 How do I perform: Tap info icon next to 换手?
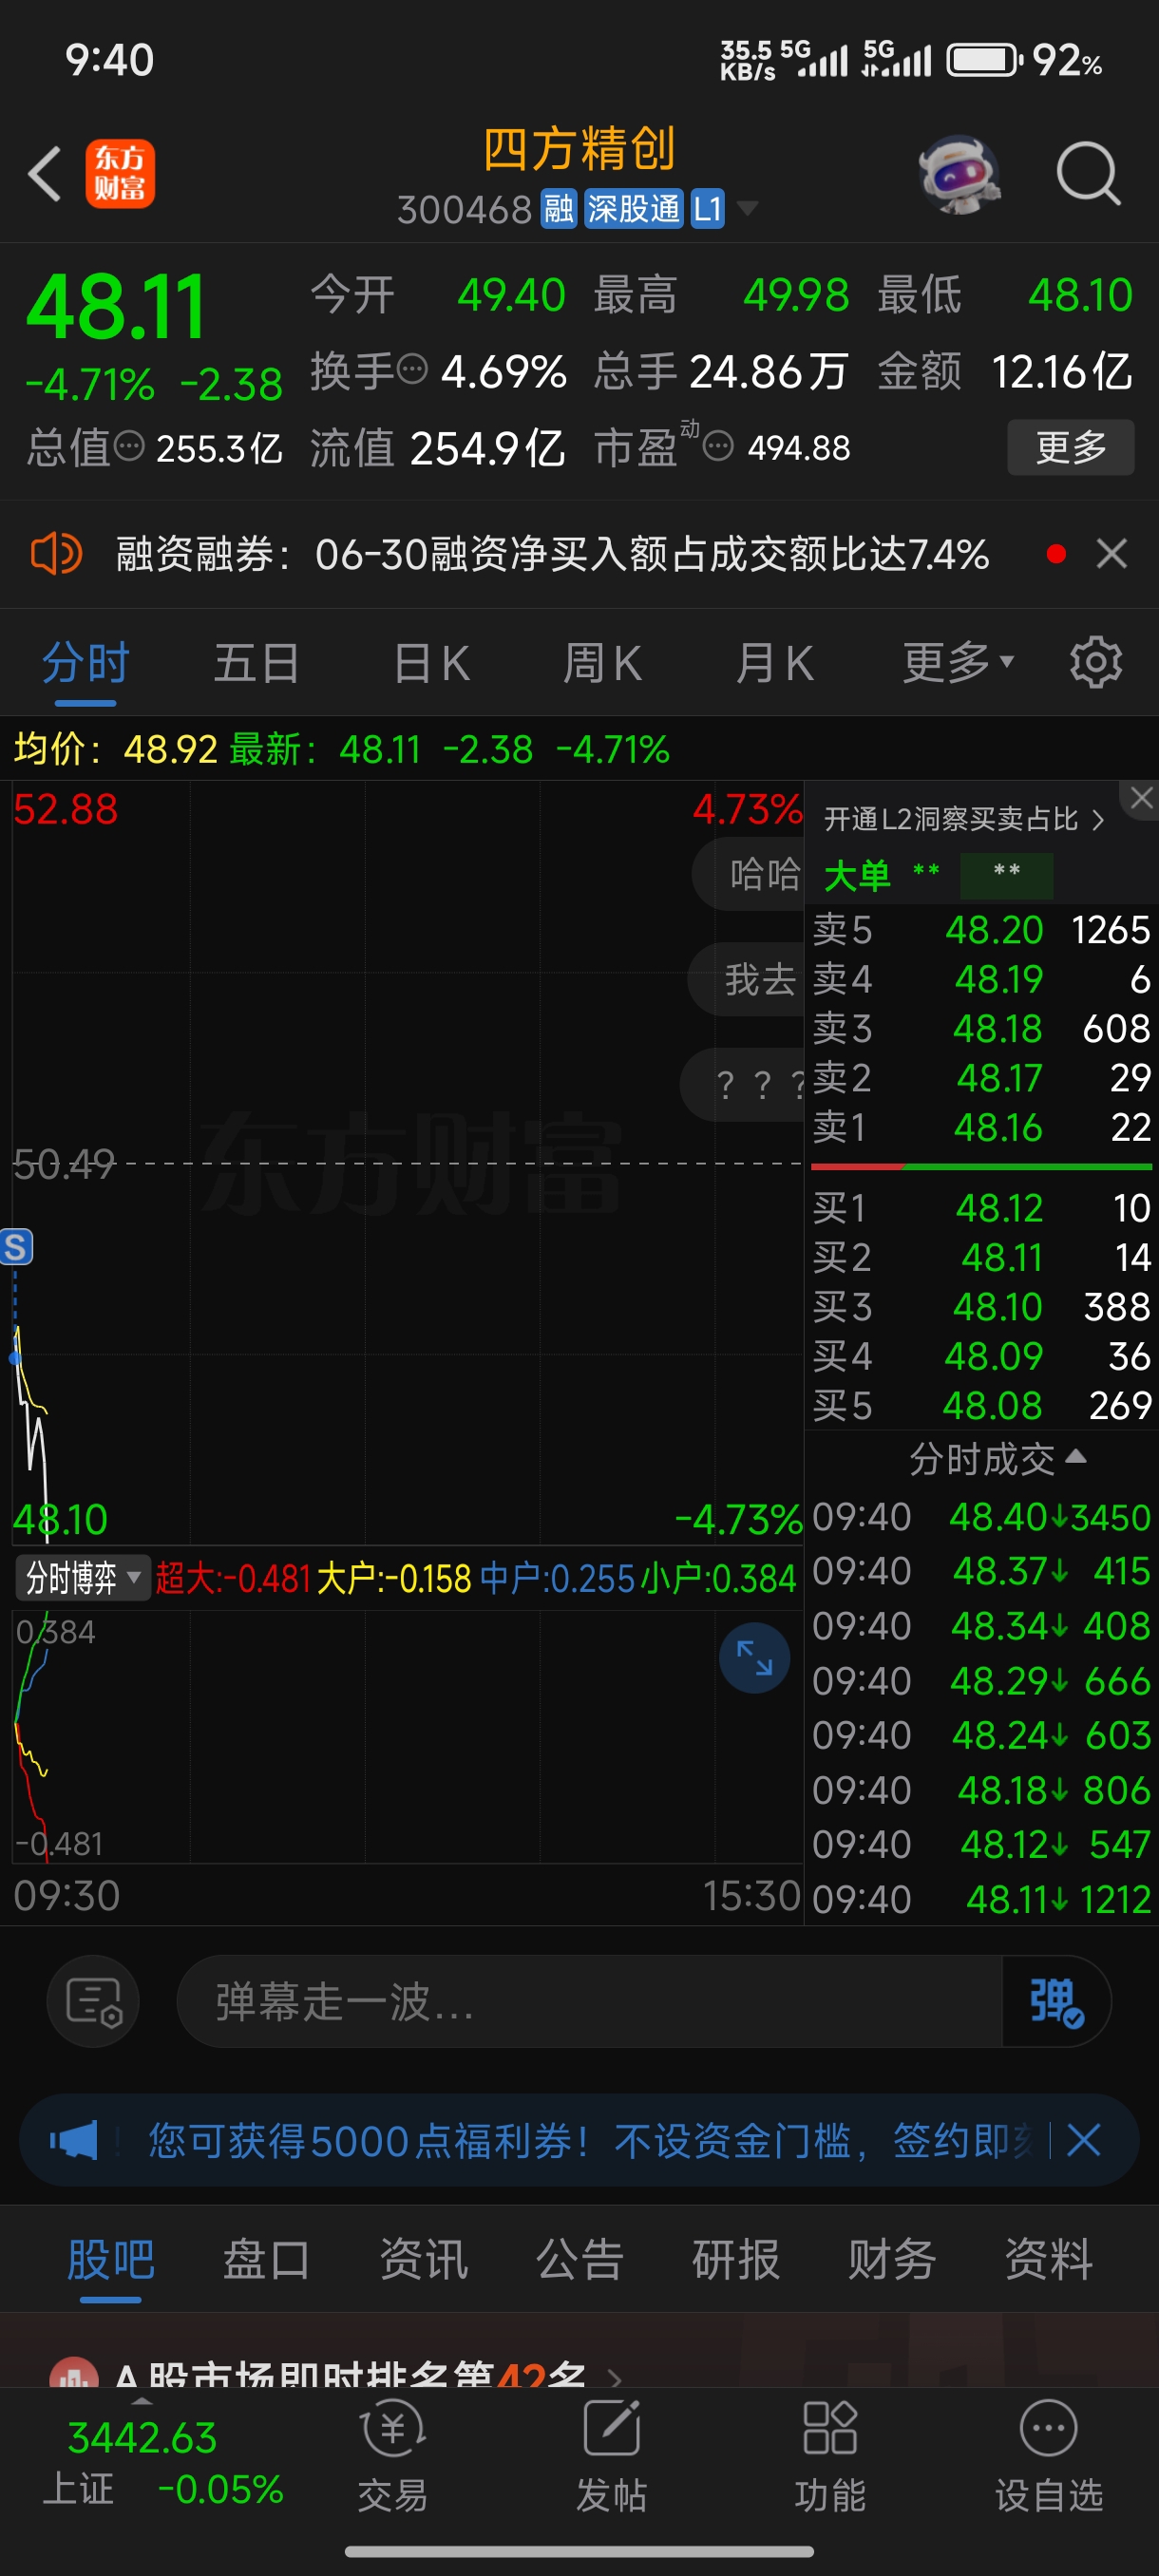click(412, 370)
